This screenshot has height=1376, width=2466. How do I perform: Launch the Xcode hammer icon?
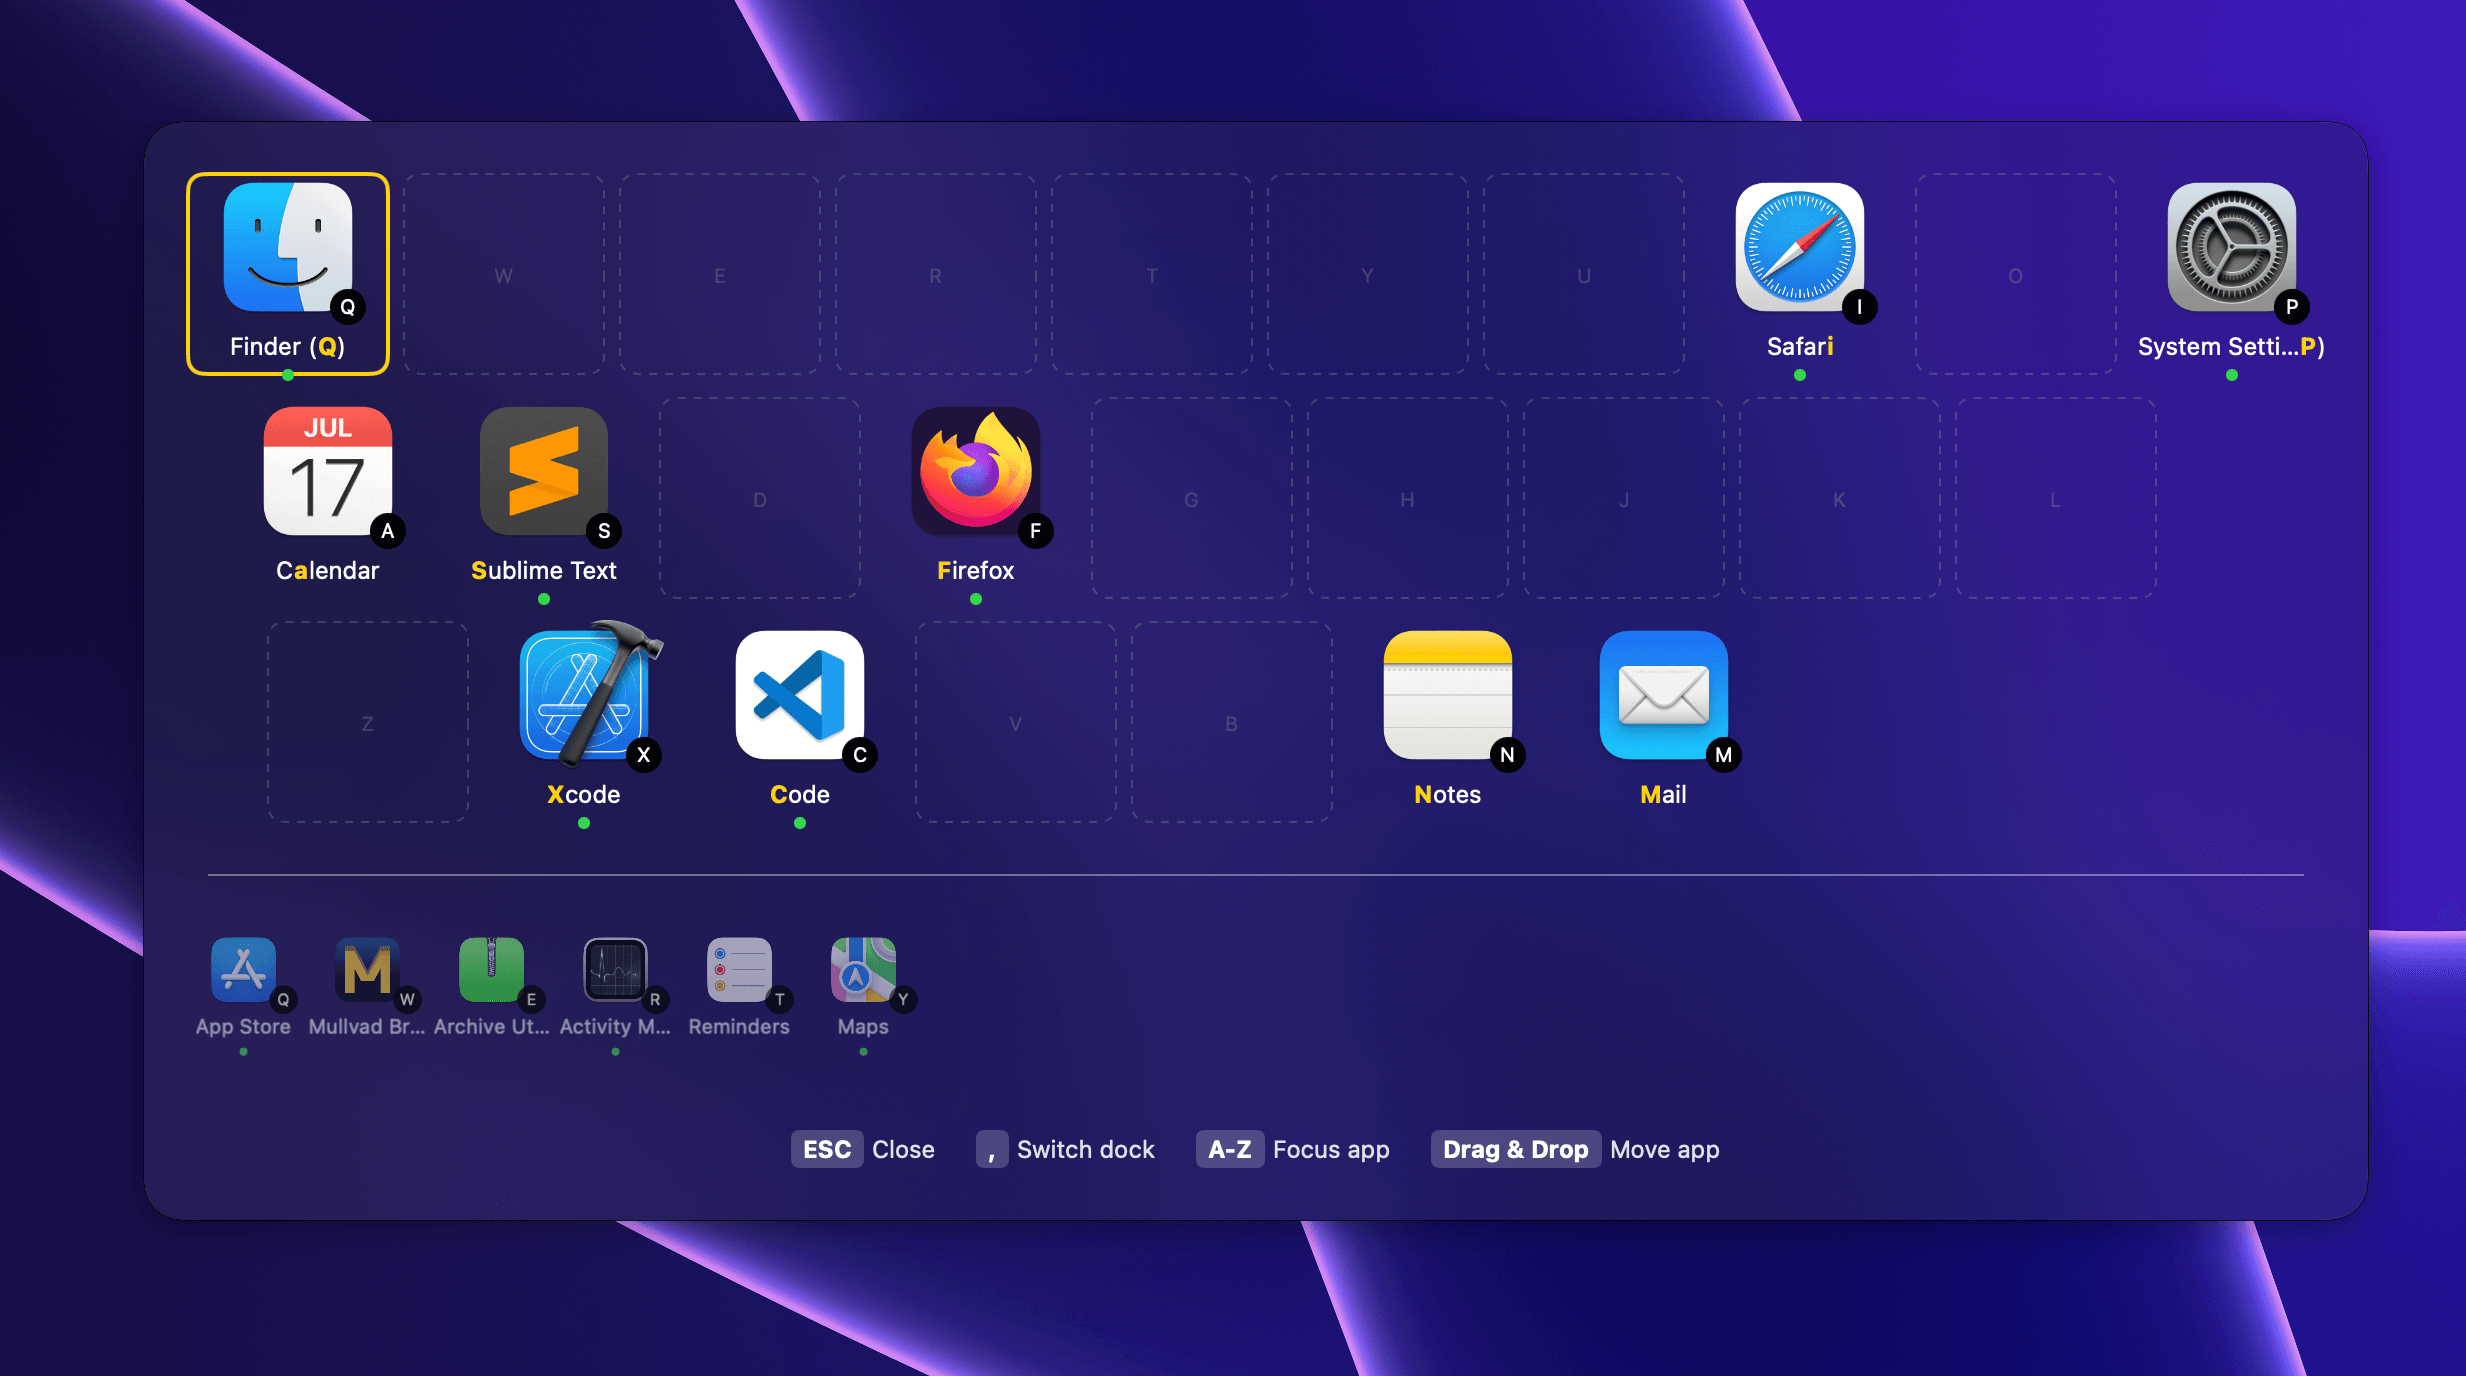point(590,695)
